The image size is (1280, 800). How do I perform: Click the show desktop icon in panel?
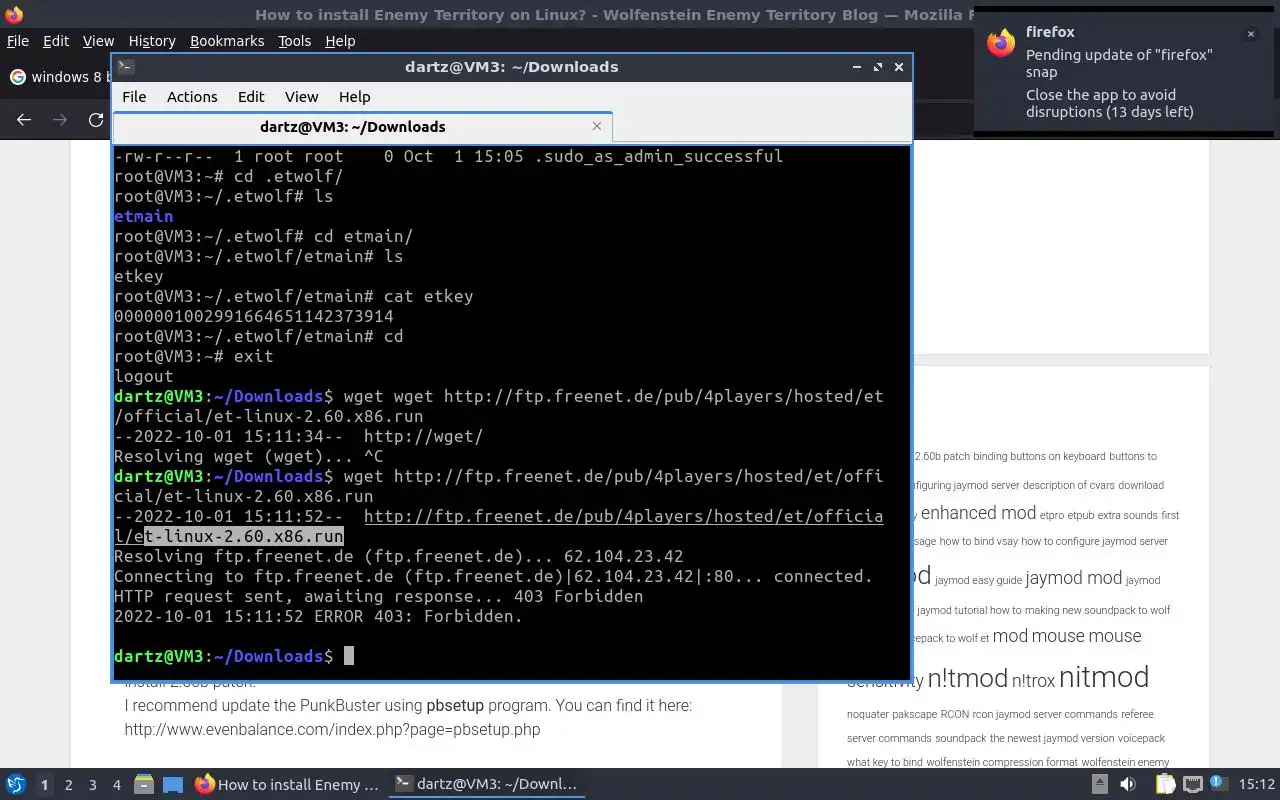173,785
